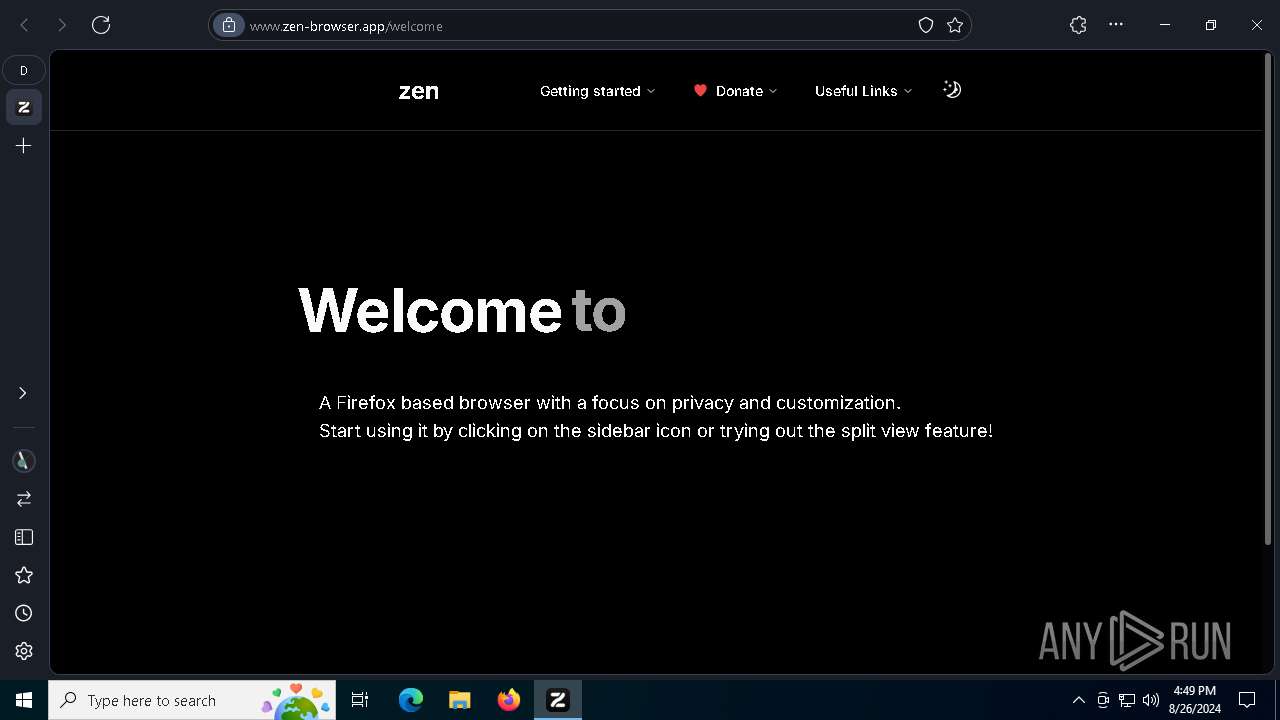
Task: Open settings gear in sidebar
Action: pos(24,651)
